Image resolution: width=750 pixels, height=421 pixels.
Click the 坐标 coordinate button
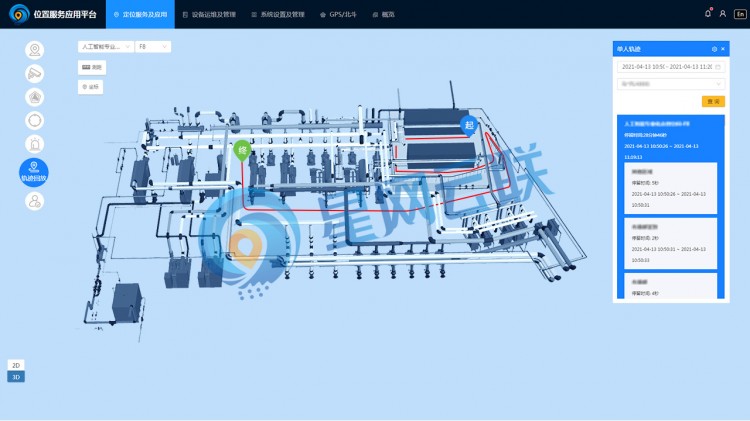(x=91, y=87)
